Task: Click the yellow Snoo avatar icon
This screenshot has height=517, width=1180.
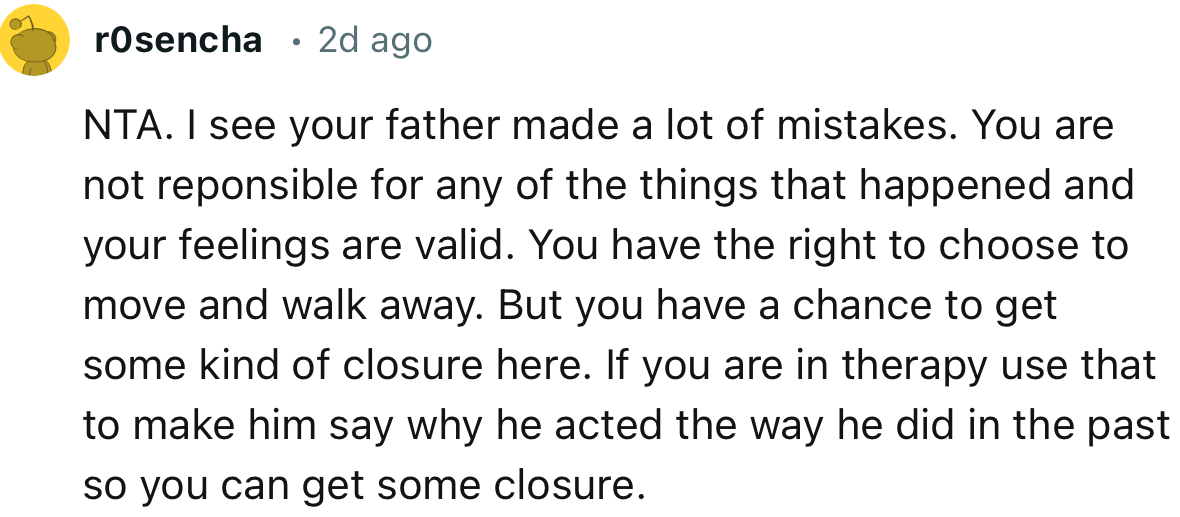Action: tap(39, 42)
